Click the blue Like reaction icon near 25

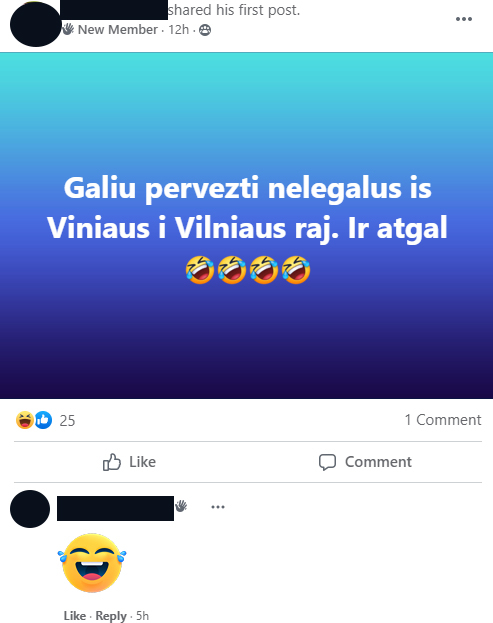click(43, 420)
